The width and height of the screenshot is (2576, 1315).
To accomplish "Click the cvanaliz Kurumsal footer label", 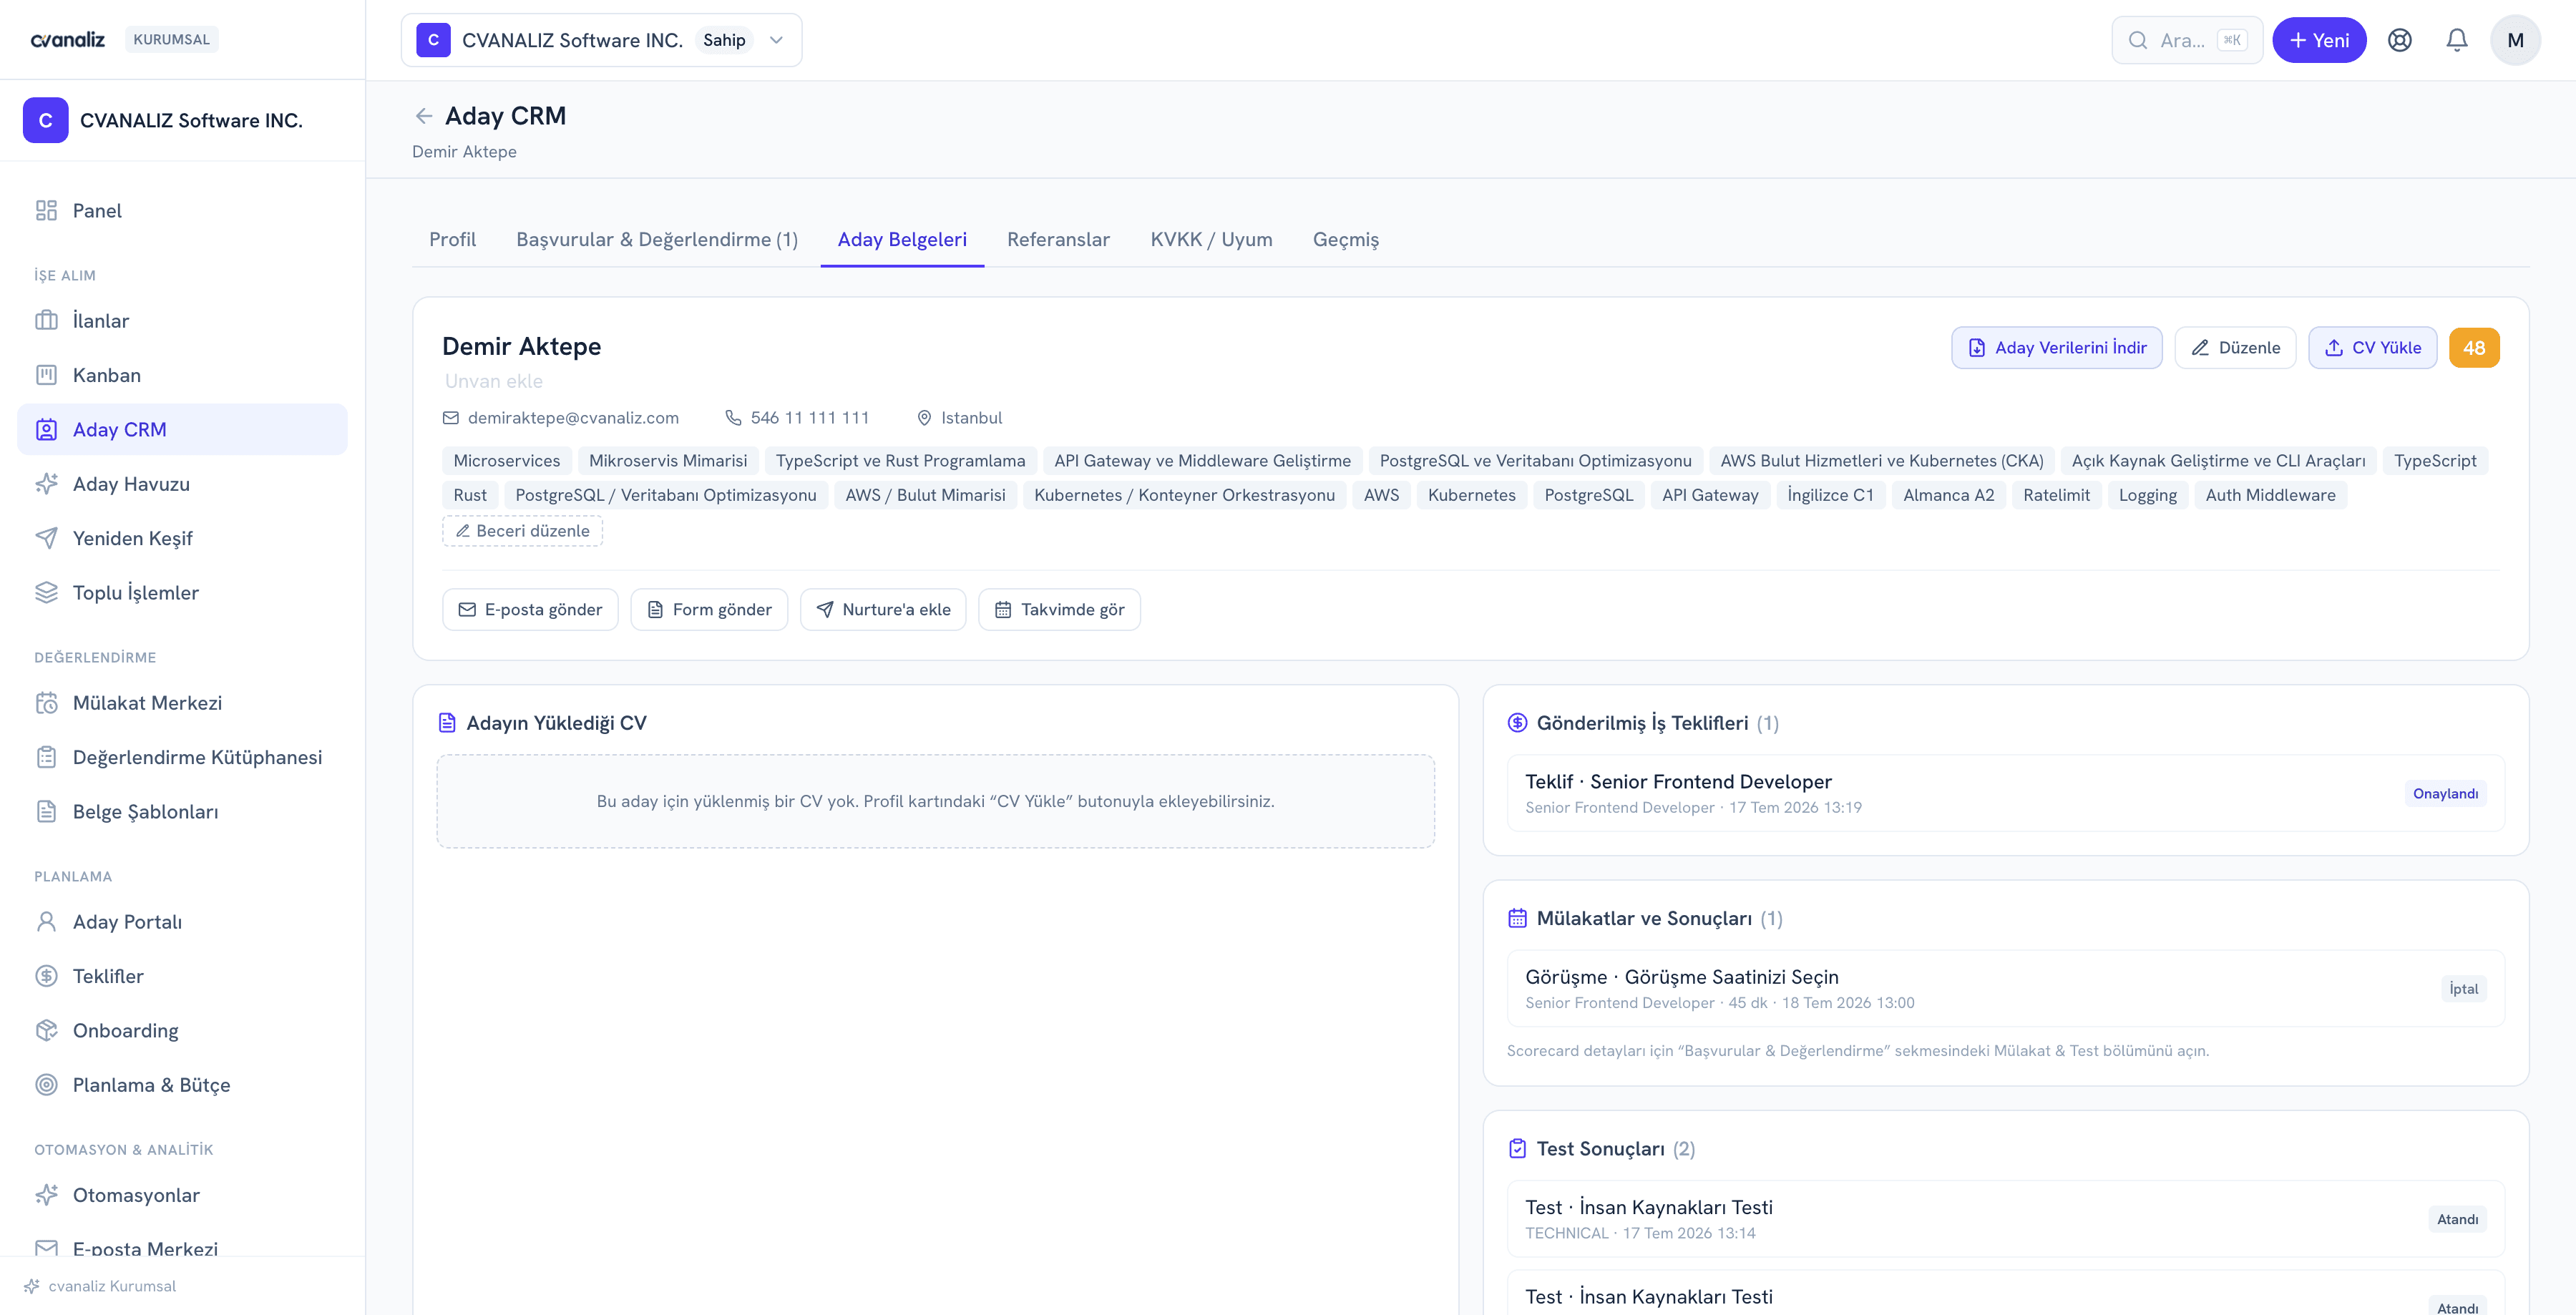I will coord(112,1286).
